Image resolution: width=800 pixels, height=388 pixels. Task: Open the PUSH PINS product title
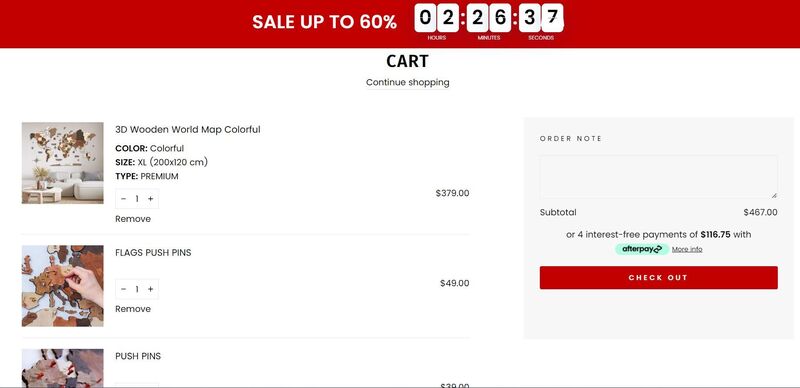[138, 356]
